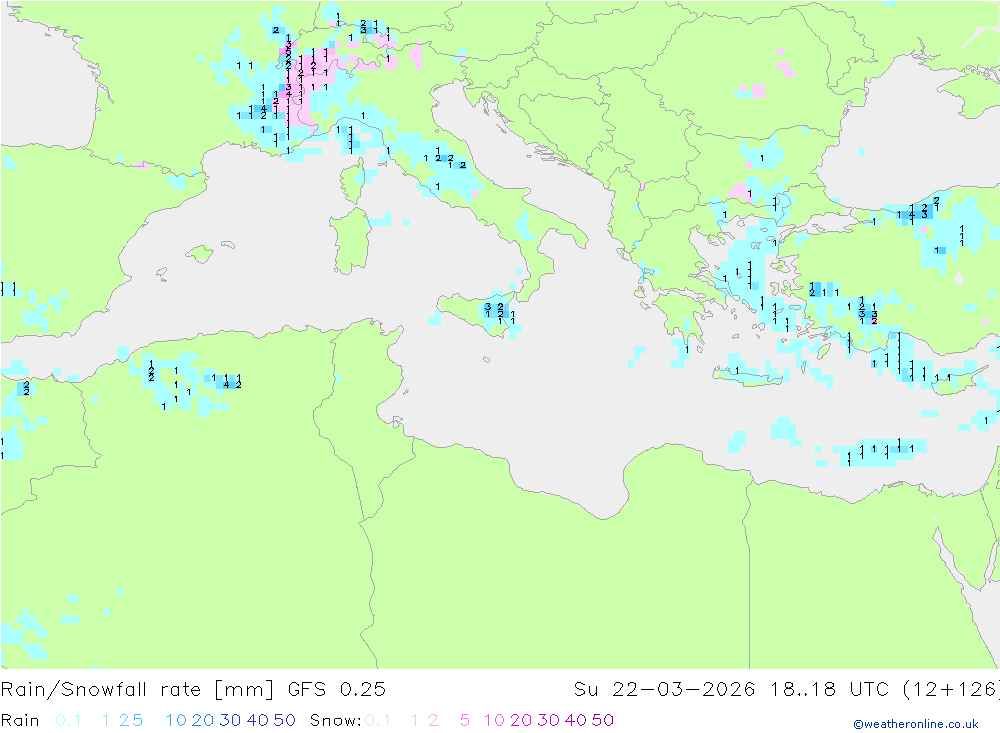Click the date "Su 22-03-2026"

pos(664,690)
